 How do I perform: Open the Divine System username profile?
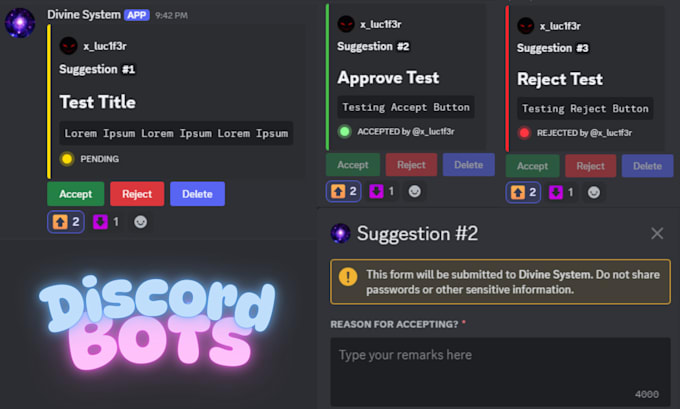coord(84,15)
